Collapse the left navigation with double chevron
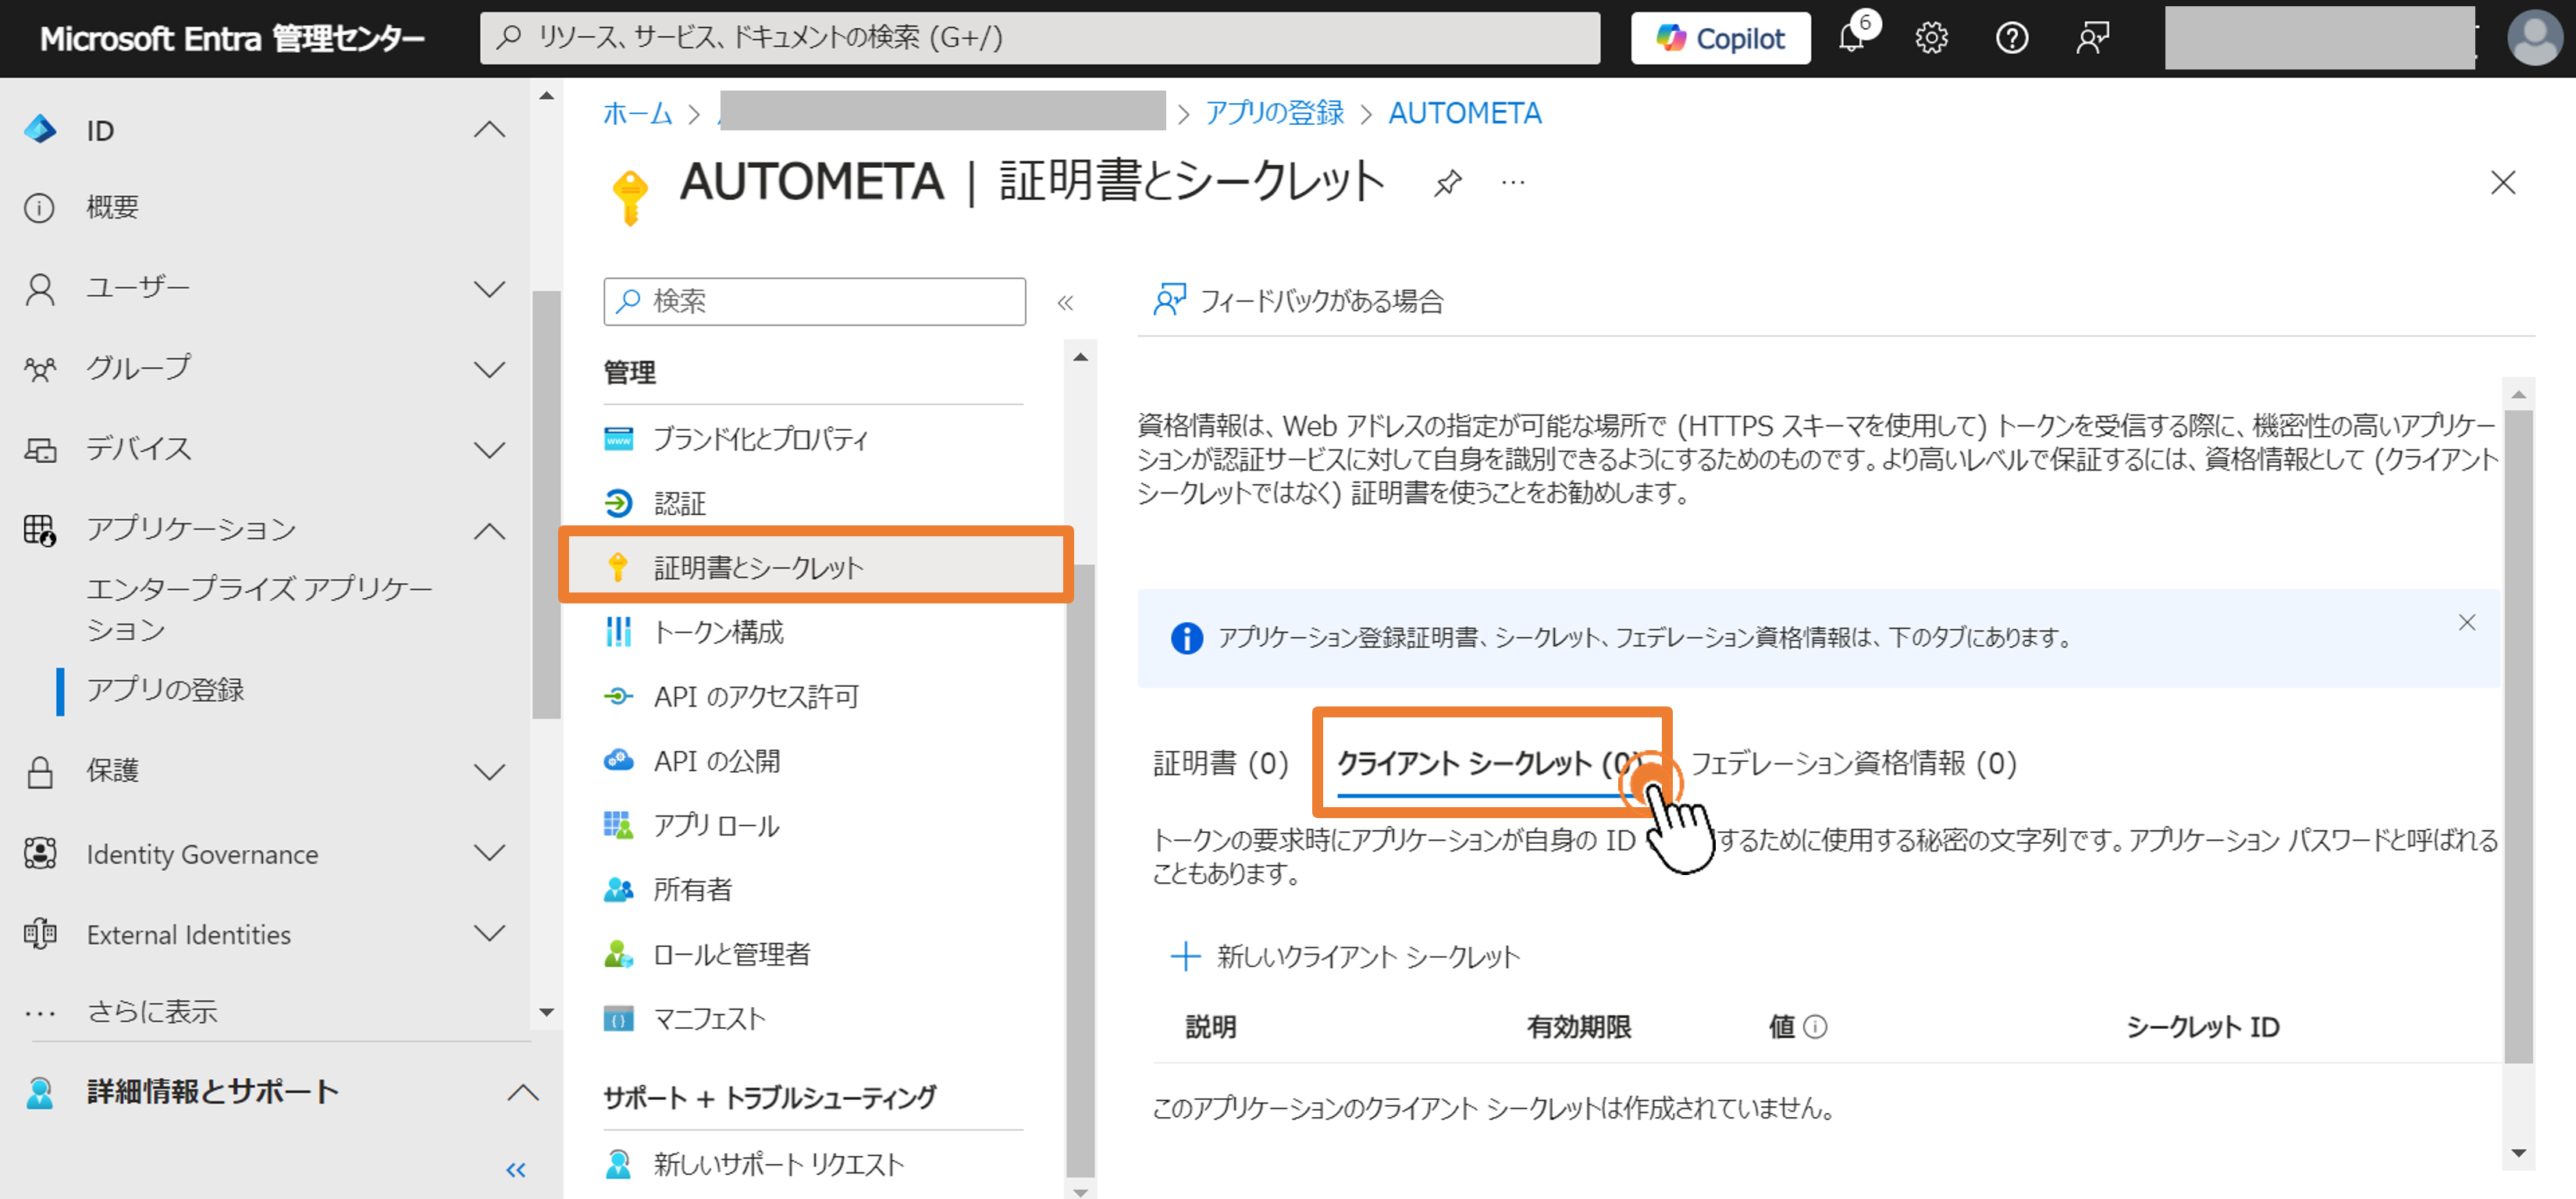 [516, 1169]
